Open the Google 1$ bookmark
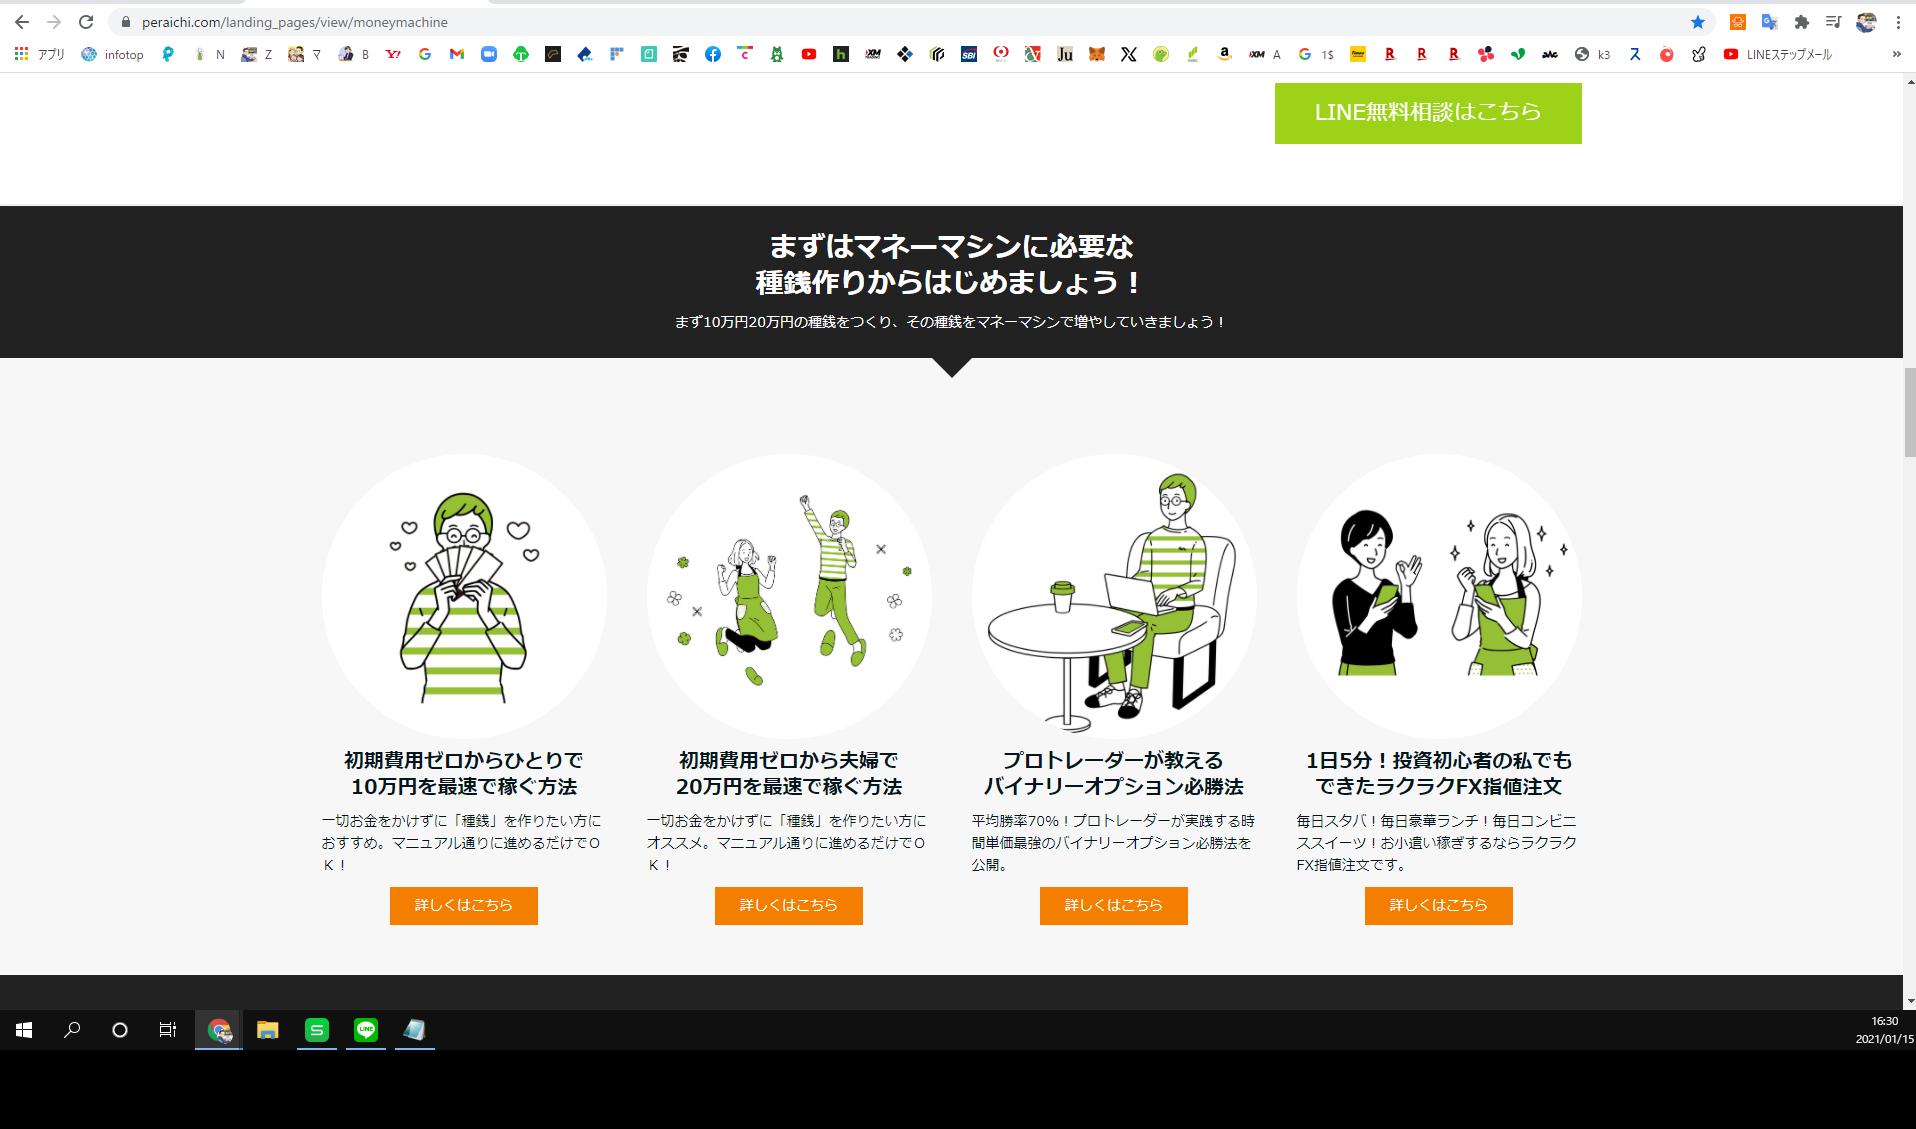1916x1129 pixels. click(x=1316, y=54)
